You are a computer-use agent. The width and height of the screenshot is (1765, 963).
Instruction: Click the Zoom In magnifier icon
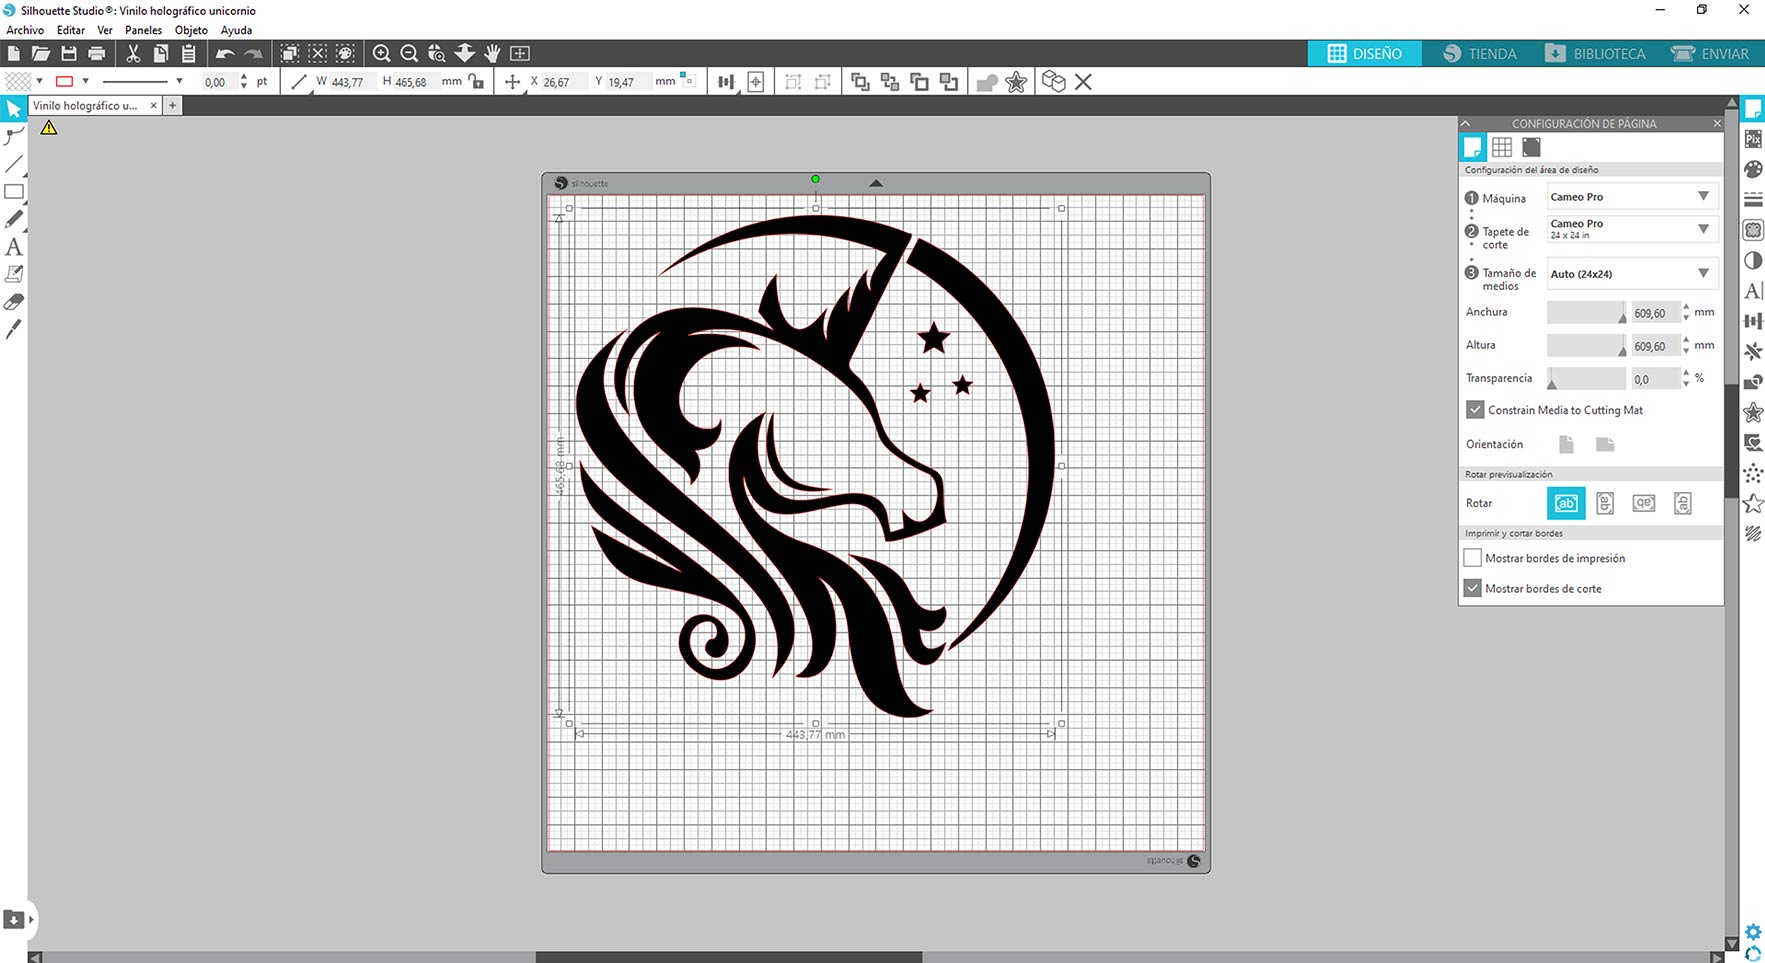[381, 54]
